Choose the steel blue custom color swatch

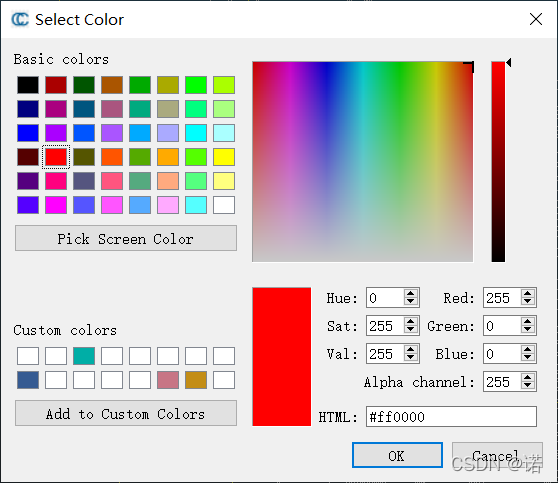28,380
